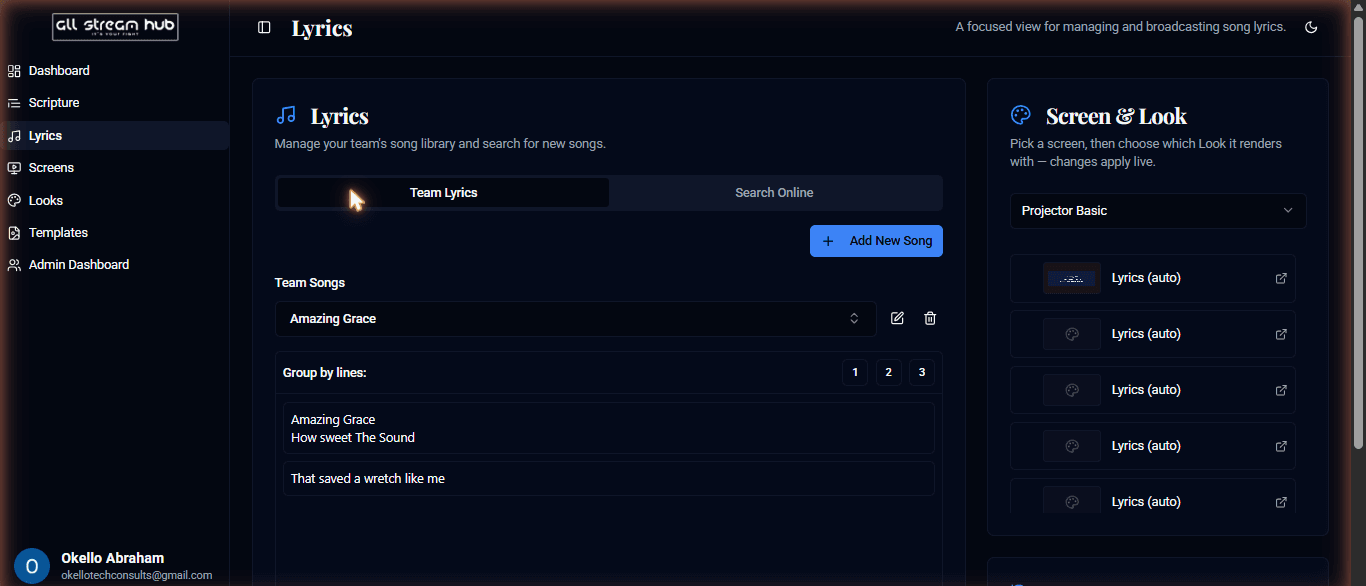This screenshot has width=1366, height=586.
Task: Switch to the Search Online tab
Action: [774, 193]
